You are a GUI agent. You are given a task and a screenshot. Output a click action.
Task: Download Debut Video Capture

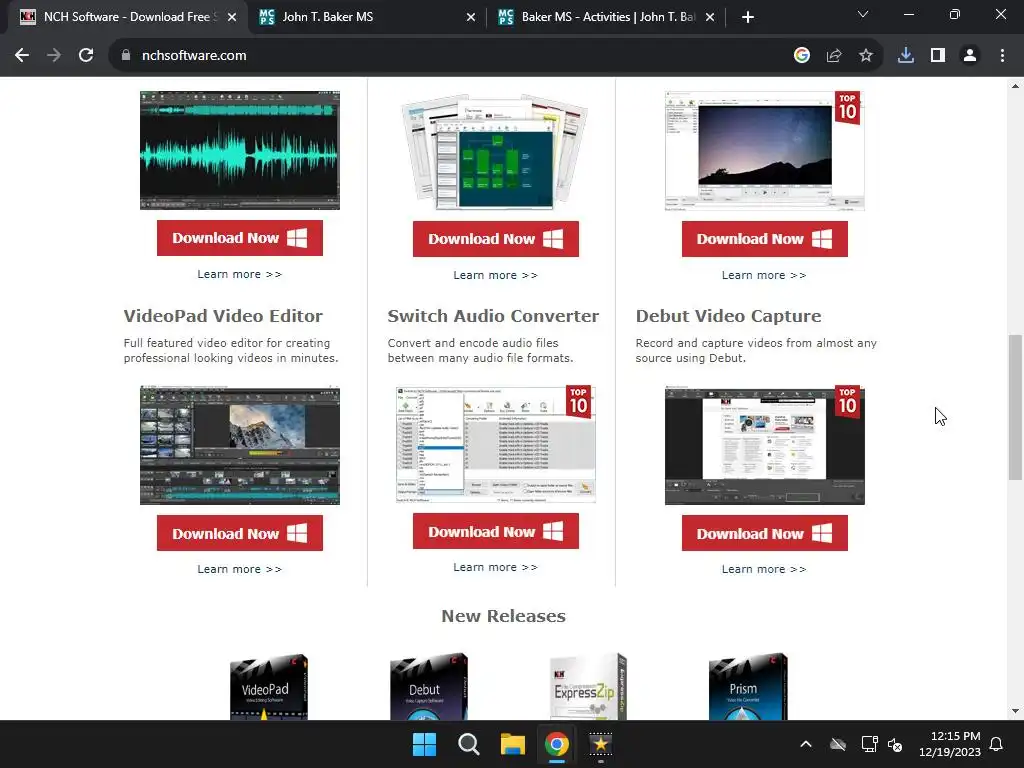(765, 533)
